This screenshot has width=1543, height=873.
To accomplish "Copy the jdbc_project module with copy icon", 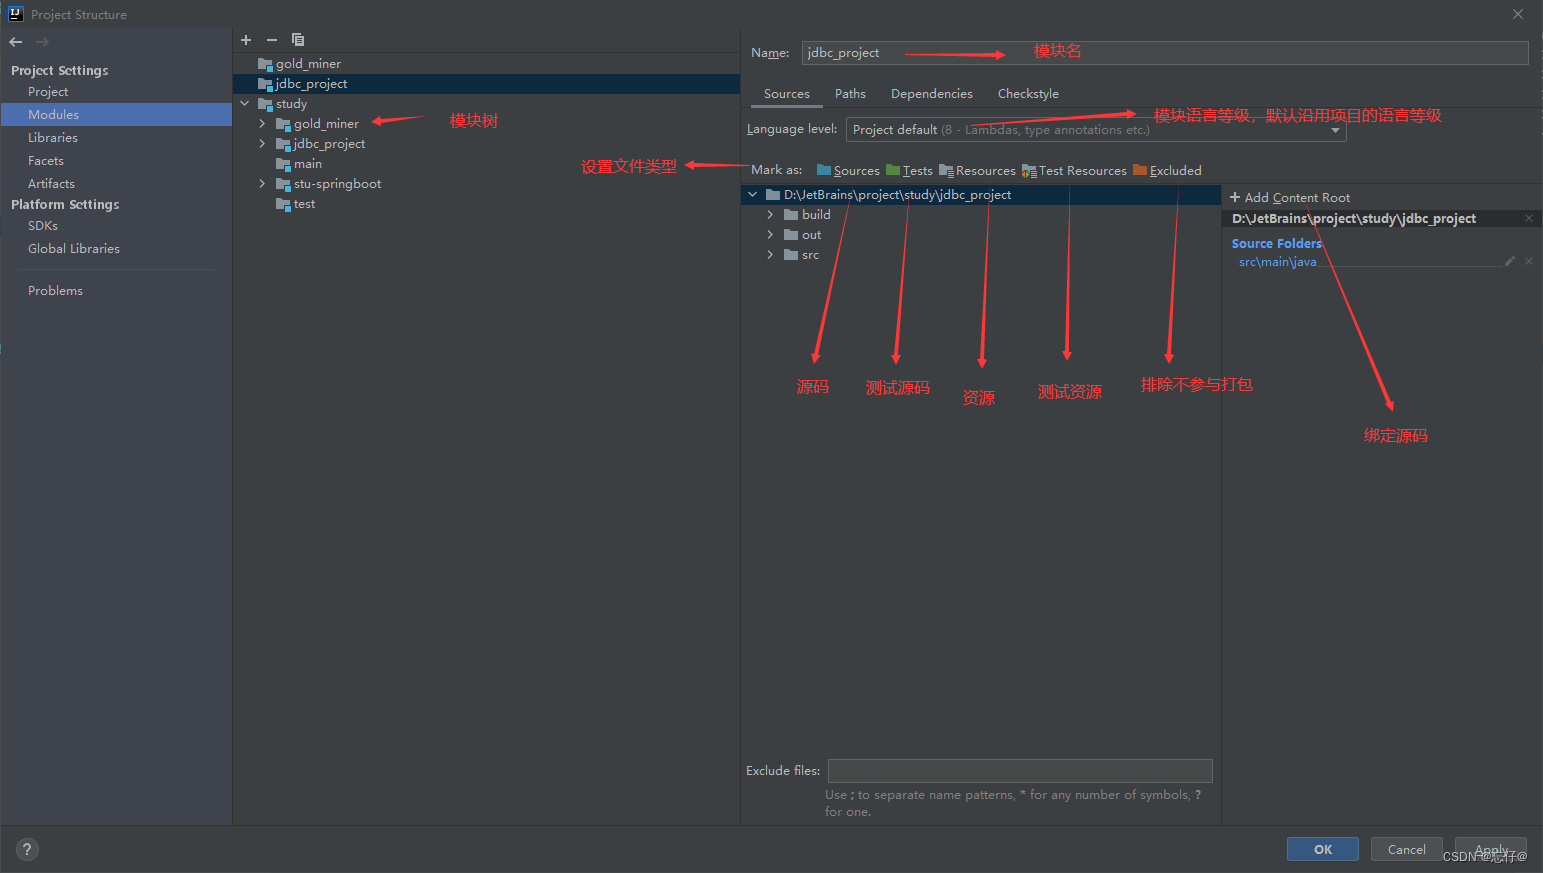I will [297, 40].
